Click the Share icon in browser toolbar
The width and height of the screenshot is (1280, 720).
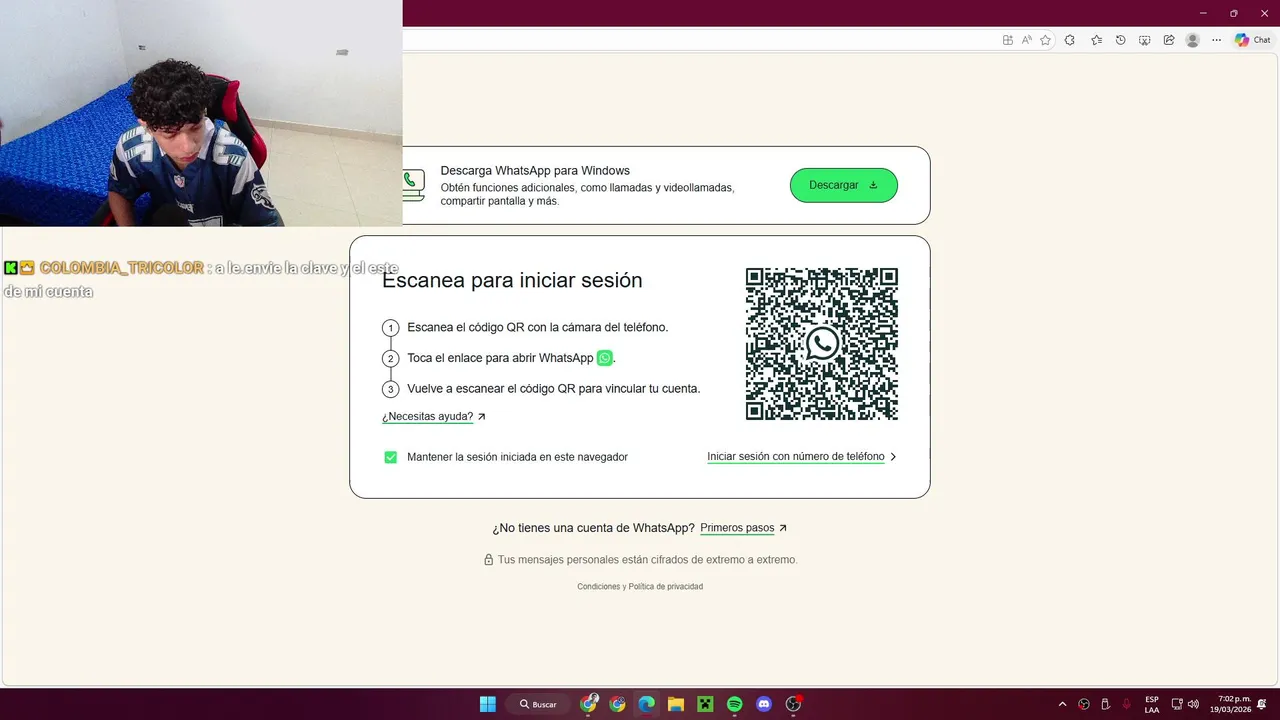[x=1168, y=40]
